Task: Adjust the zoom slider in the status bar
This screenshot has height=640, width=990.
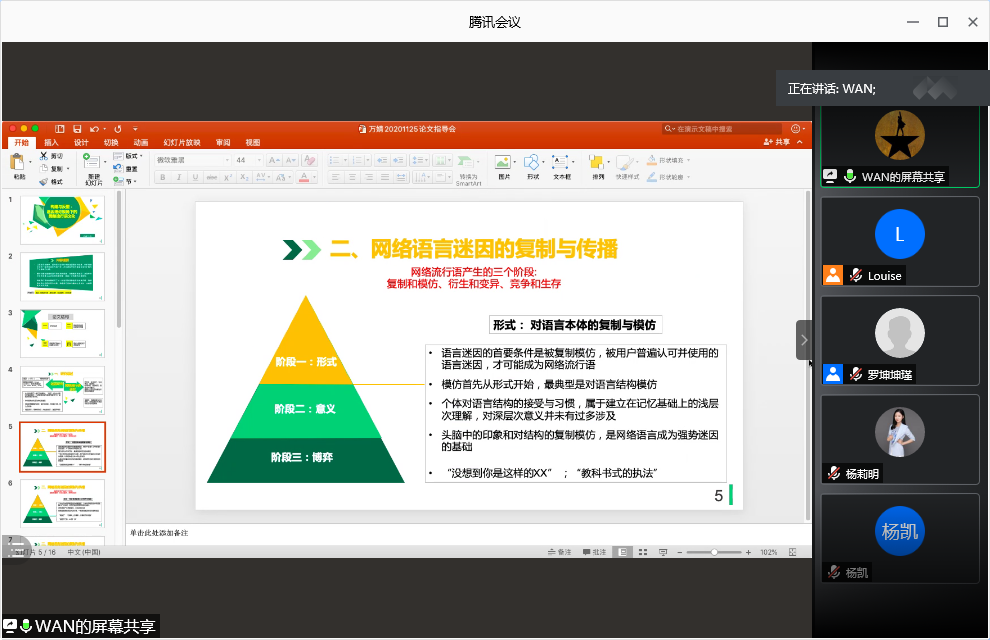Action: click(714, 552)
